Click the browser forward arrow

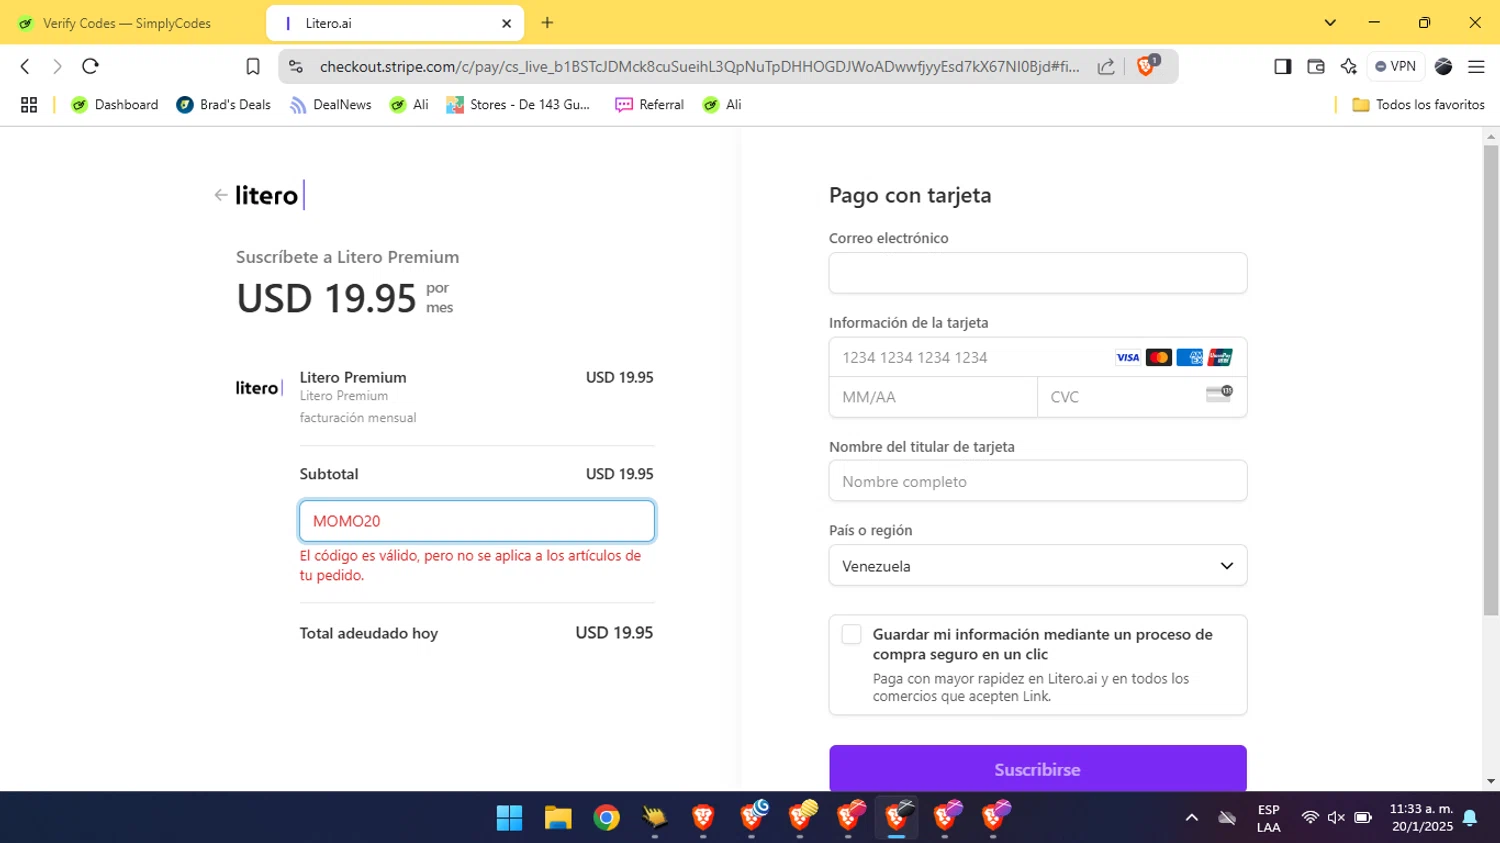(x=57, y=66)
